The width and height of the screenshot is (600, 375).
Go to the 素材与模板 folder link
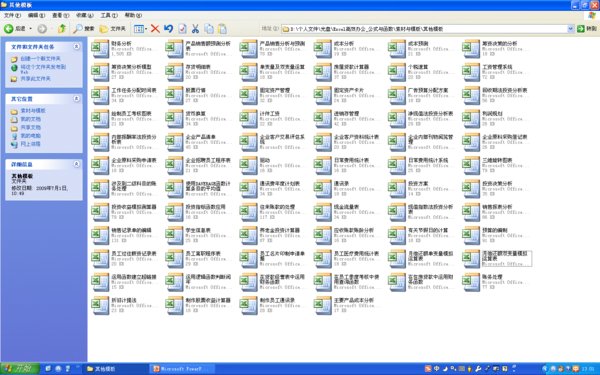[x=33, y=111]
